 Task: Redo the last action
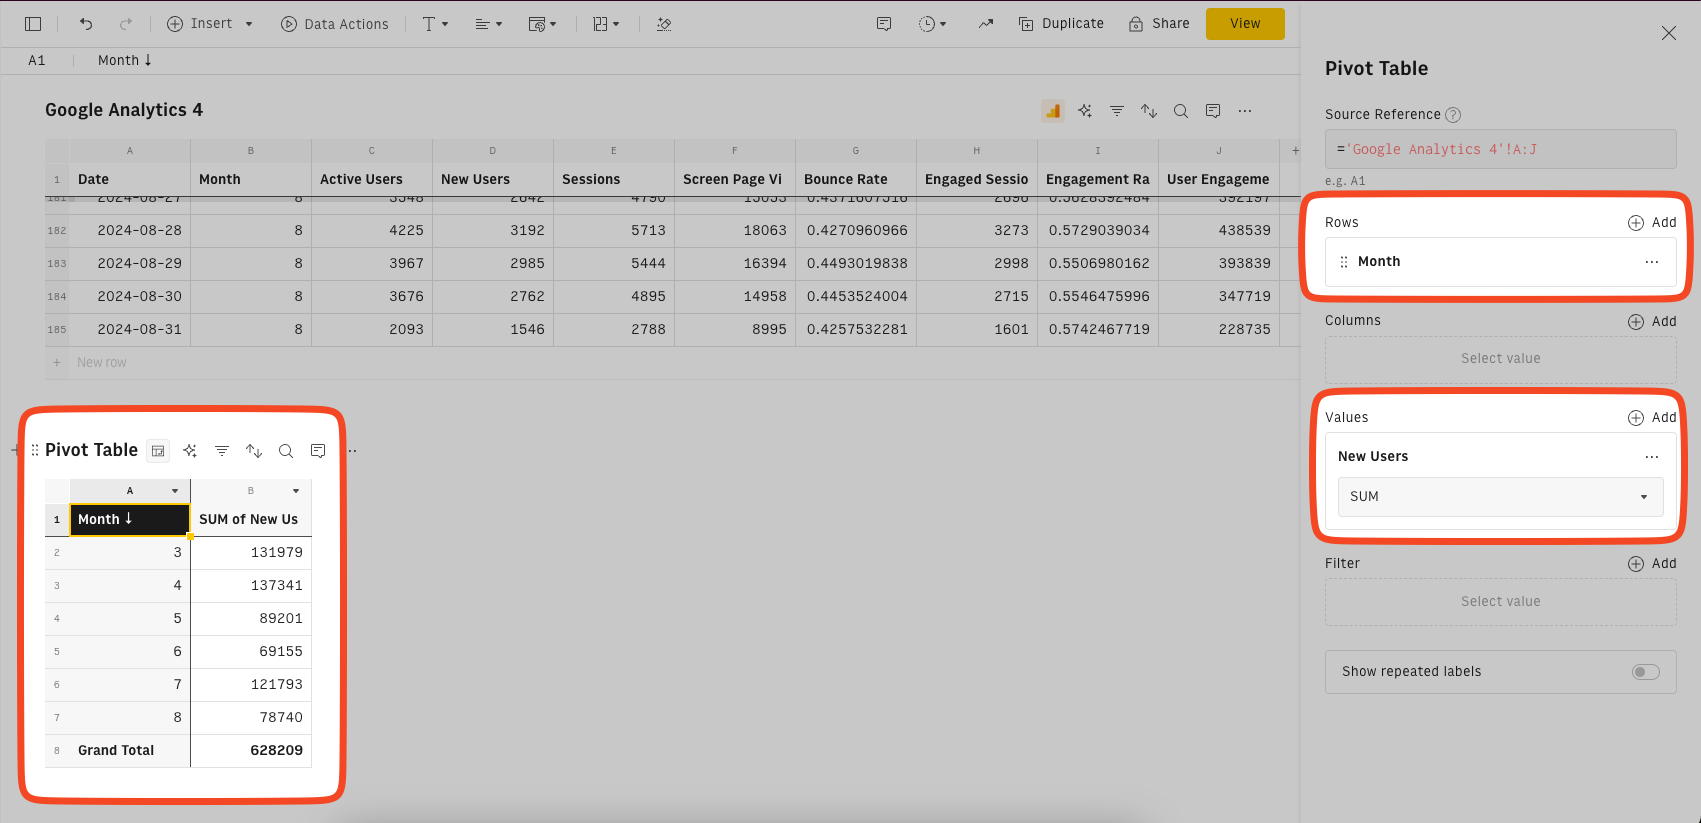(x=126, y=24)
